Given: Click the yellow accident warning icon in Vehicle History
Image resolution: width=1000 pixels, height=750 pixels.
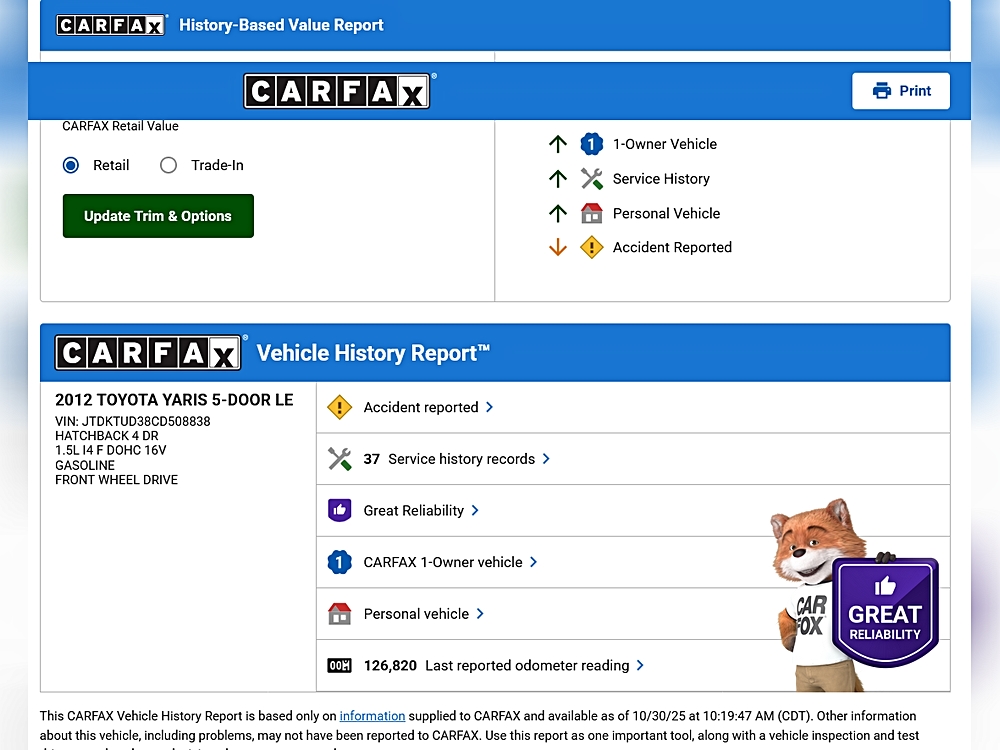Looking at the screenshot, I should 340,407.
